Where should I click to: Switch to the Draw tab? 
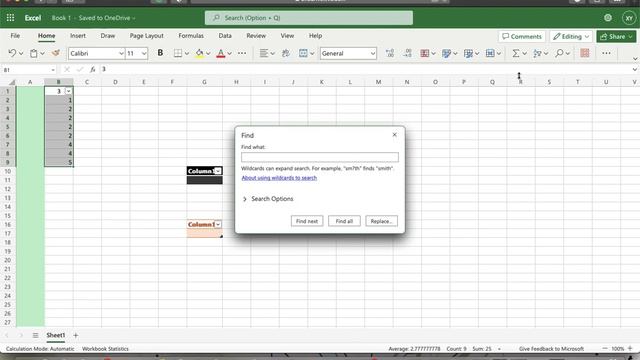coord(108,36)
